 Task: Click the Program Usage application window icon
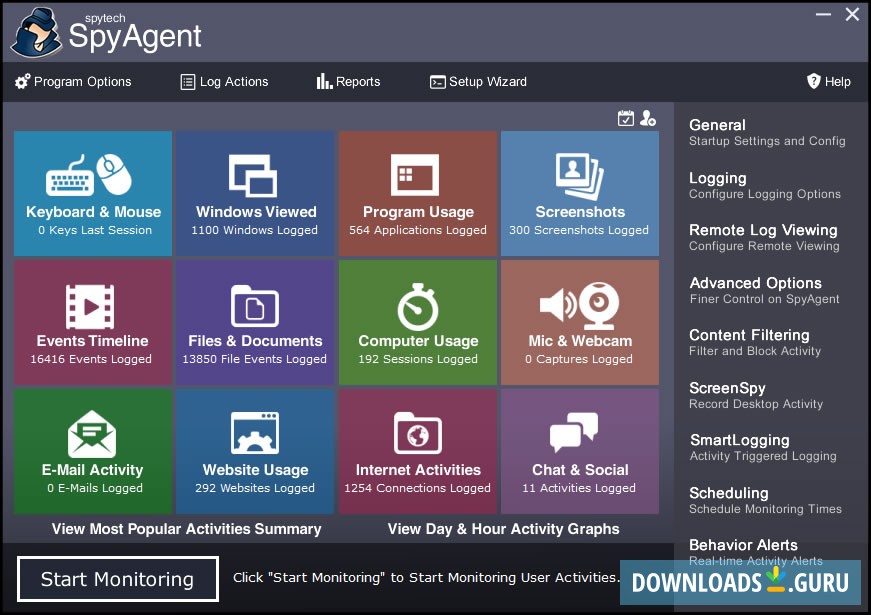415,175
